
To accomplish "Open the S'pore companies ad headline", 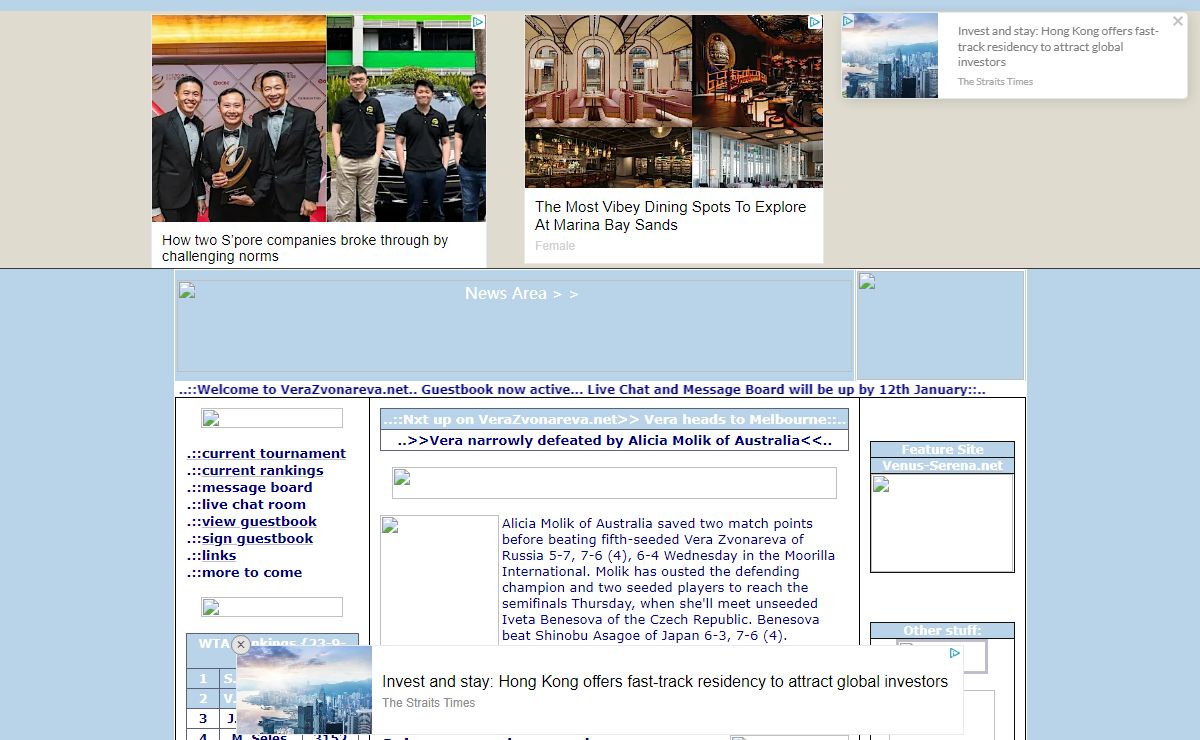I will pos(305,248).
